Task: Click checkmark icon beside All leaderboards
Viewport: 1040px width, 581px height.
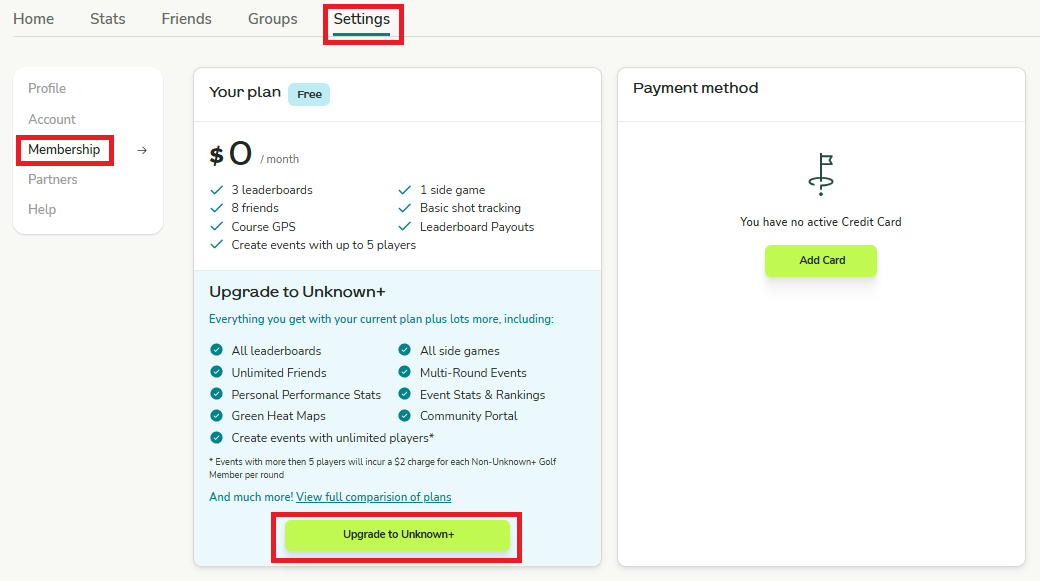Action: coord(216,351)
